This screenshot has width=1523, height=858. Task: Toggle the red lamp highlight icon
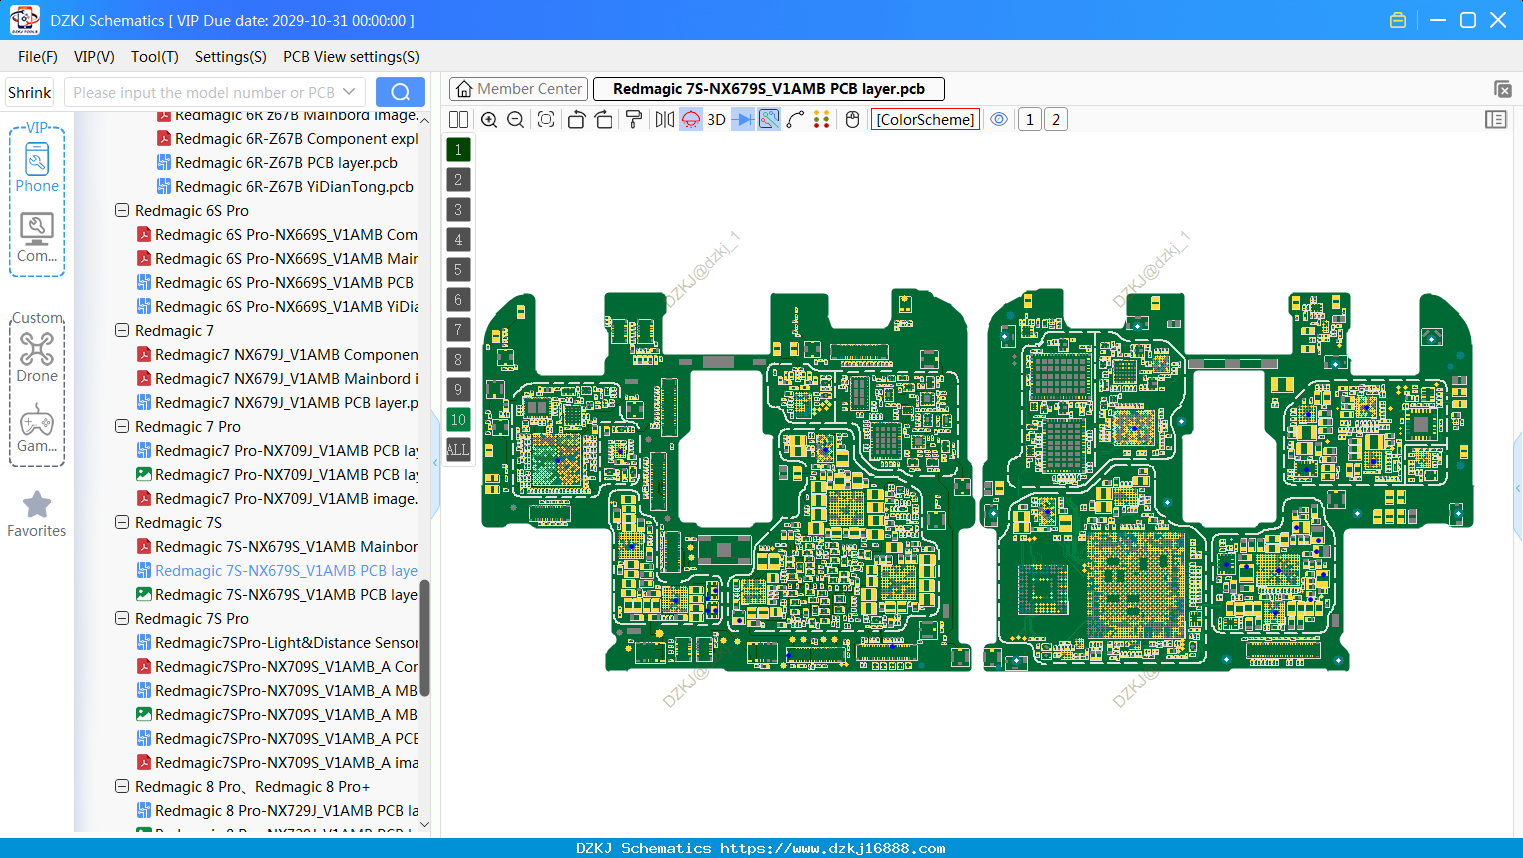point(691,120)
